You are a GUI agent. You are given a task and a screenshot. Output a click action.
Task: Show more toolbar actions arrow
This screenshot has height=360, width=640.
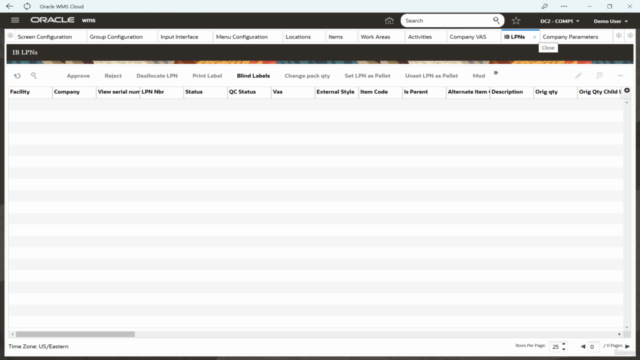(x=496, y=73)
